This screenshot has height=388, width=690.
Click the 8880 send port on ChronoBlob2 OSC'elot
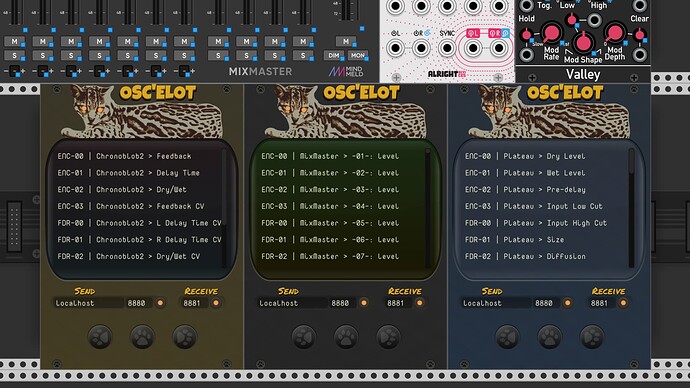coord(139,303)
